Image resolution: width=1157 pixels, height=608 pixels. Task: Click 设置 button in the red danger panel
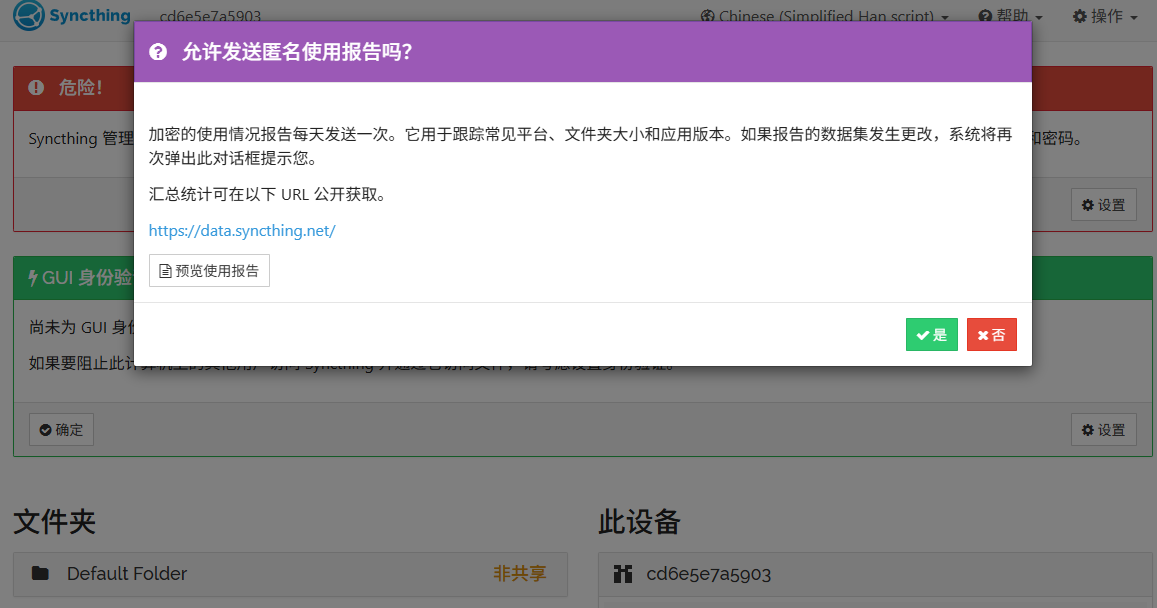(1103, 205)
